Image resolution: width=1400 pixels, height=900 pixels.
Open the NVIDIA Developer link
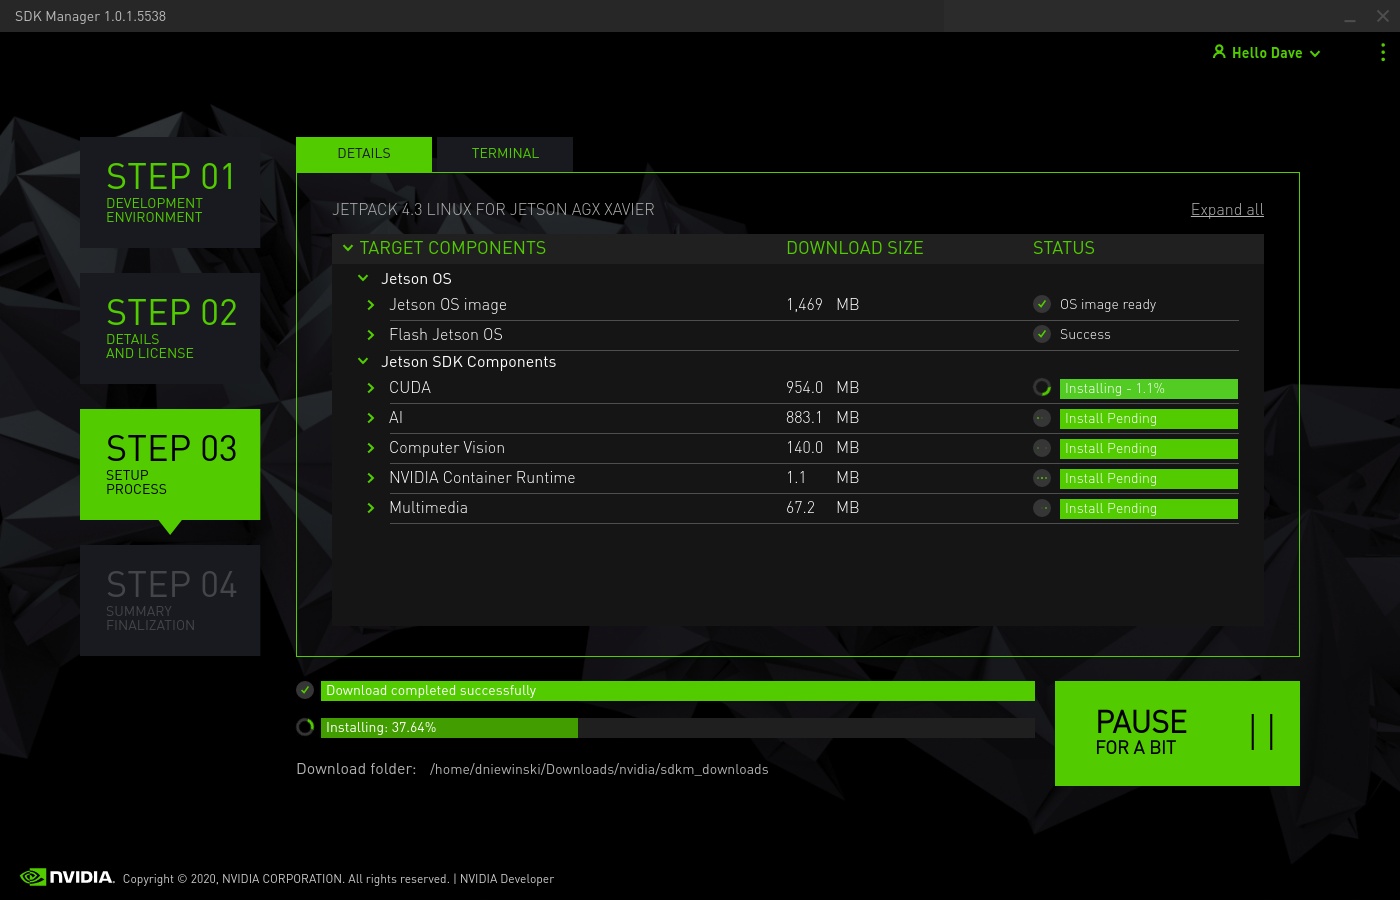coord(507,879)
